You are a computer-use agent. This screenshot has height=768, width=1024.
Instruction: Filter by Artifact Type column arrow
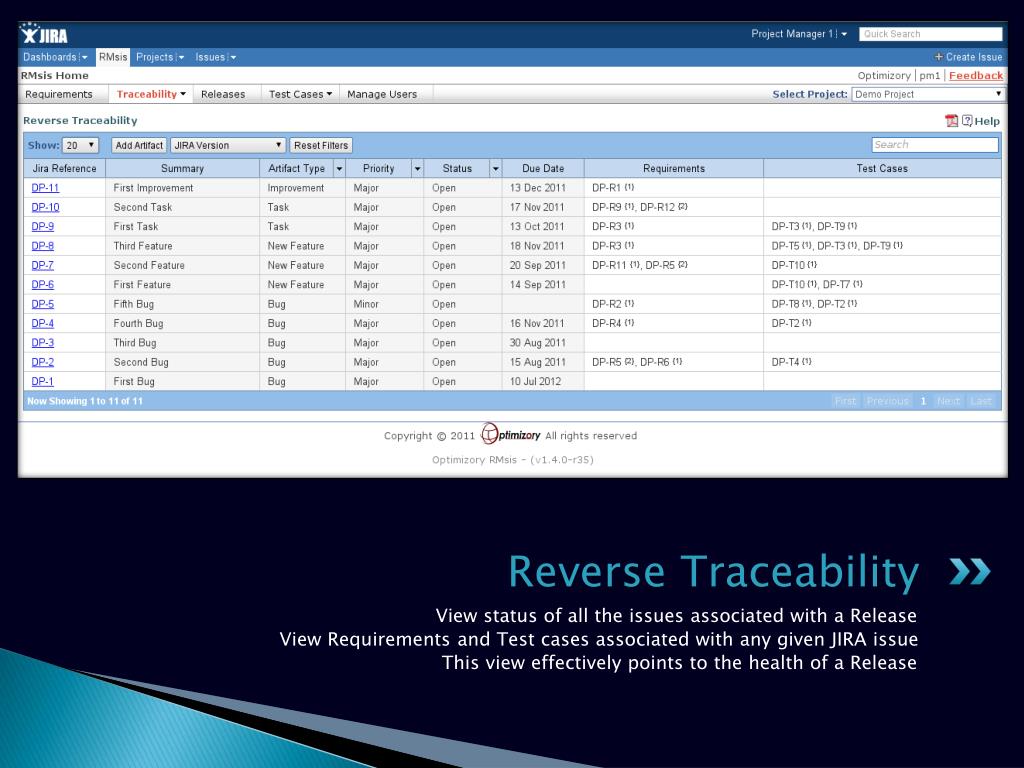339,168
